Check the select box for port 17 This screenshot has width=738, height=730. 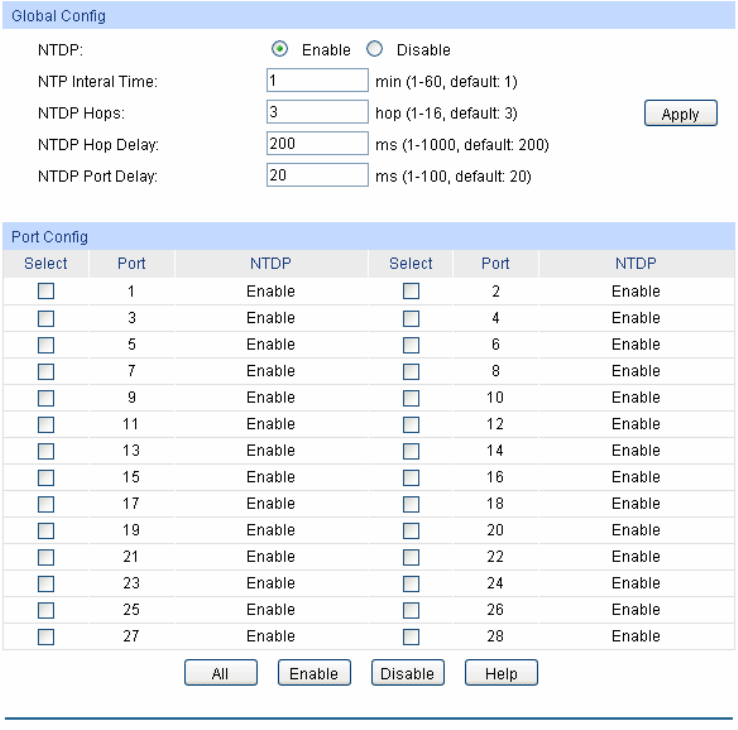pyautogui.click(x=46, y=504)
